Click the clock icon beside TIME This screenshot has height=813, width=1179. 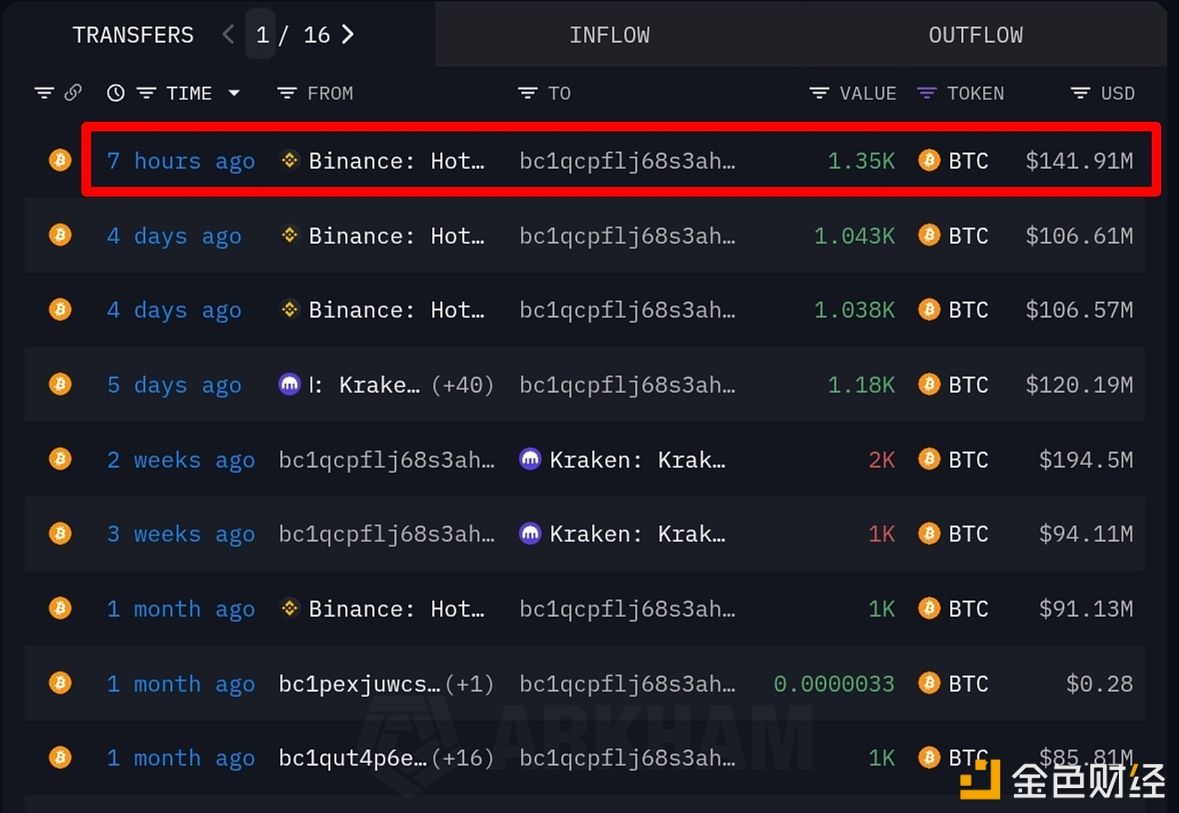coord(116,93)
